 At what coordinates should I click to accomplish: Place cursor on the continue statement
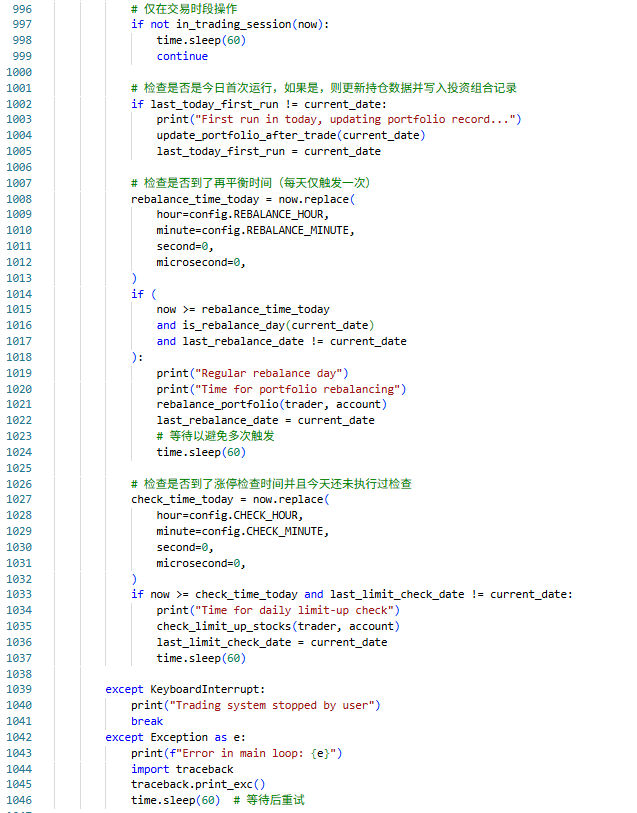(182, 56)
